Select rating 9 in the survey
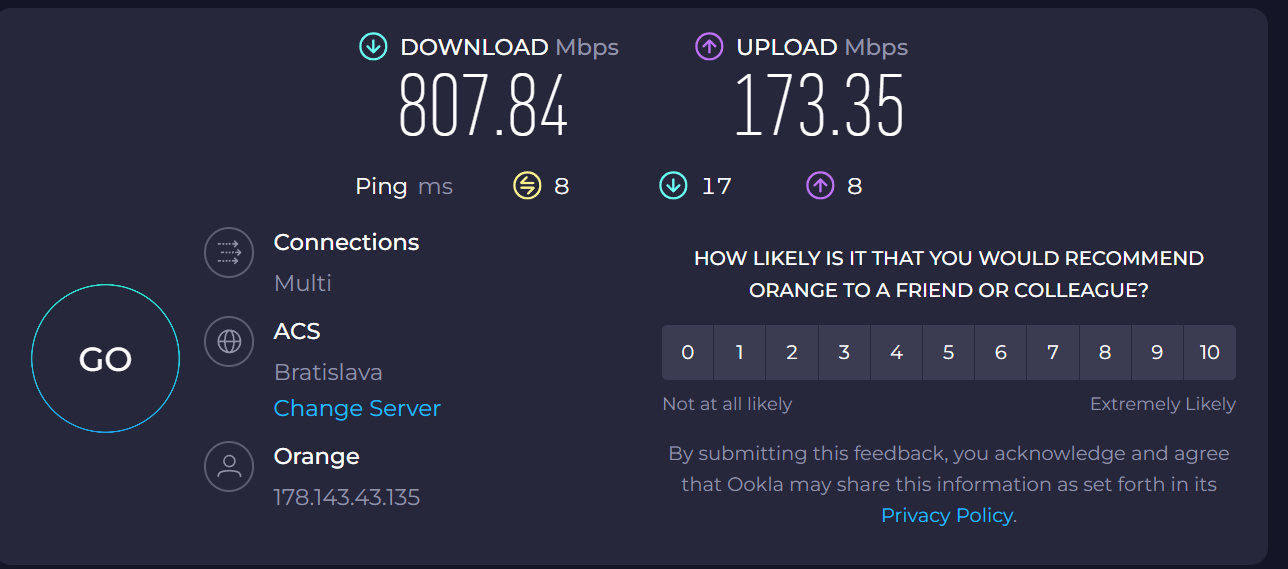Screen dimensions: 1288x569 click(1157, 352)
